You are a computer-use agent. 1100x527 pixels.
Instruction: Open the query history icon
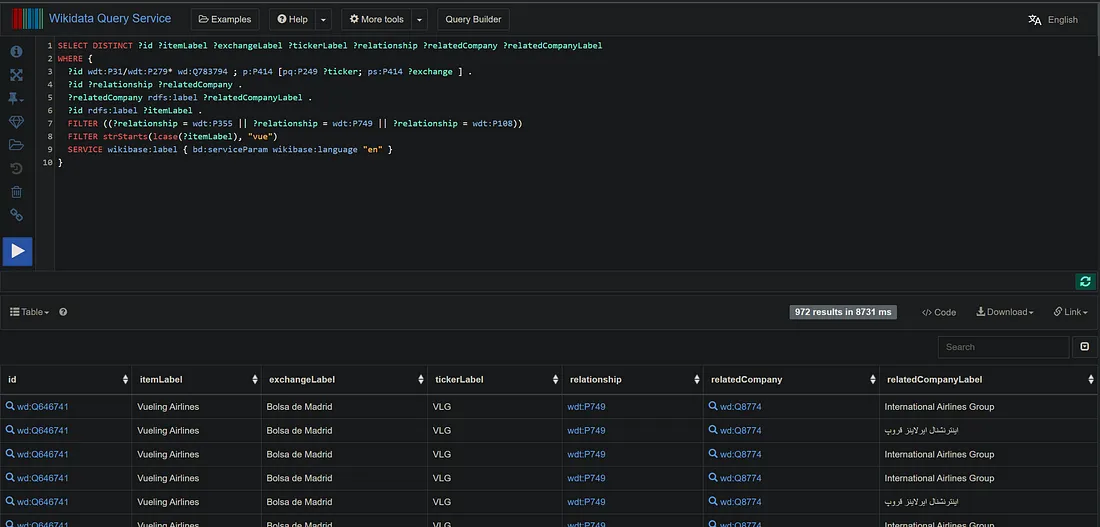coord(16,168)
